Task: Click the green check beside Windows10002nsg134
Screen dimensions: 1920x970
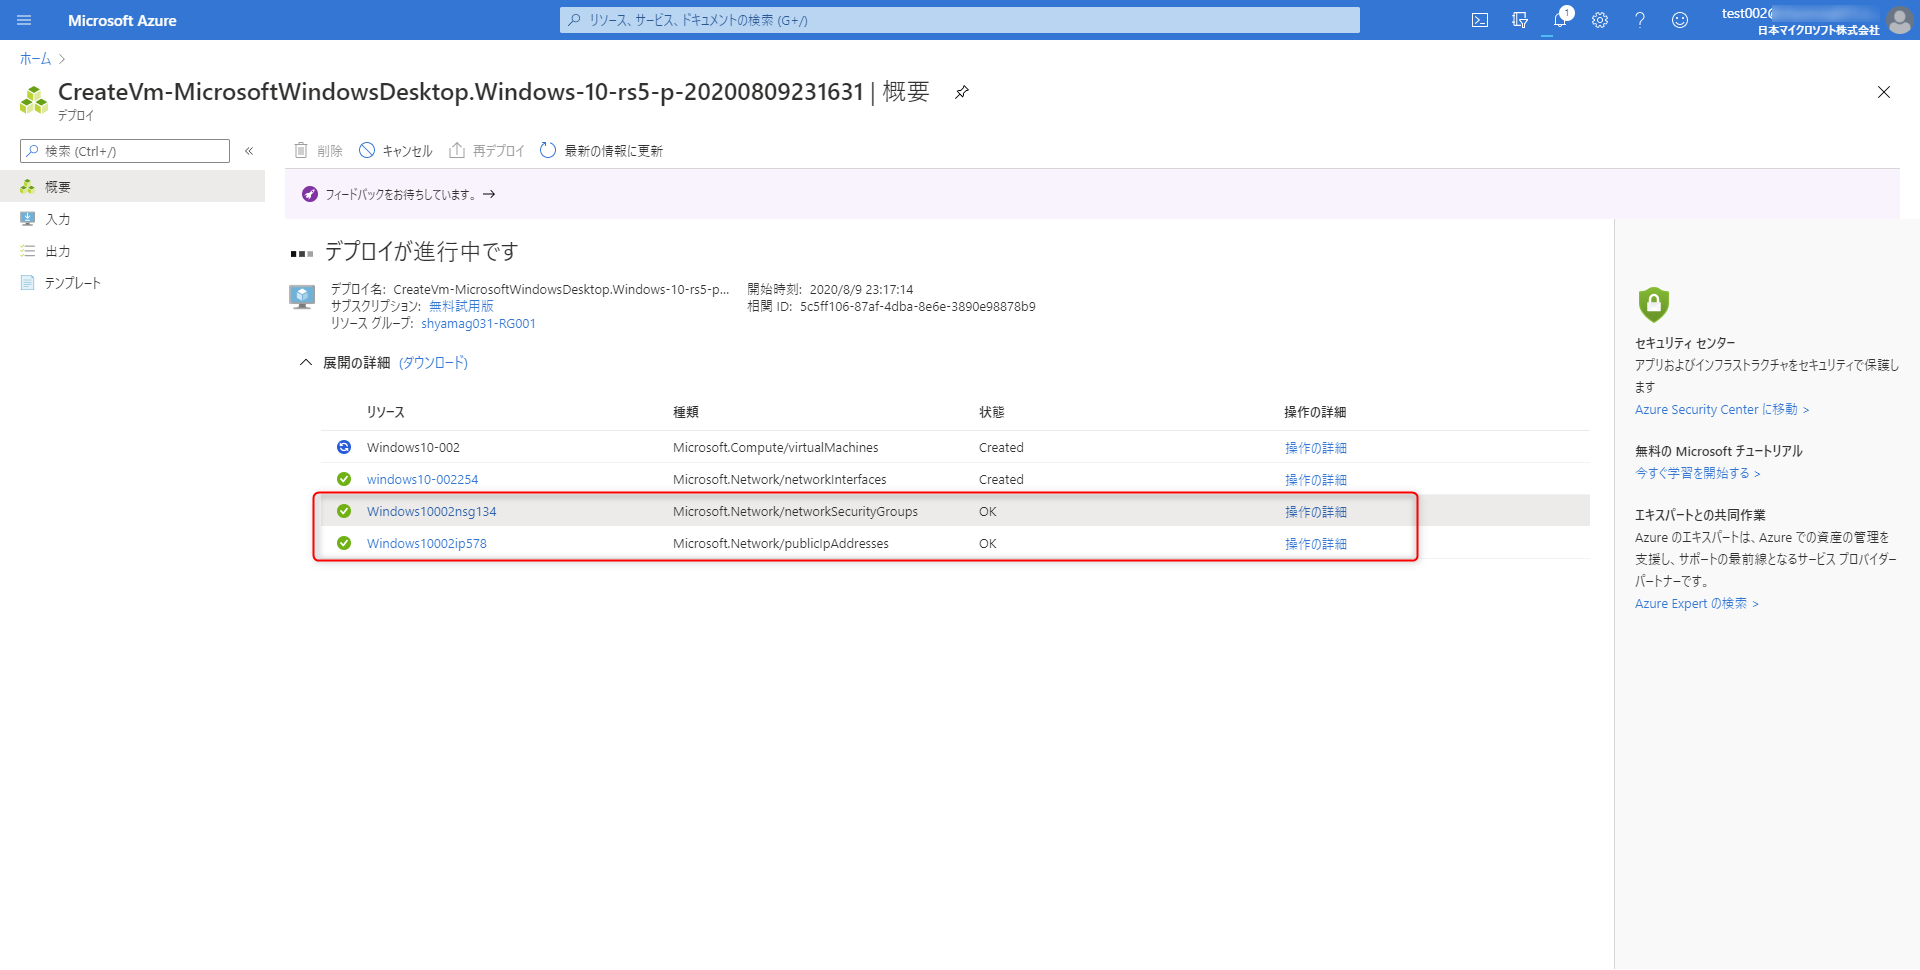Action: click(x=344, y=511)
